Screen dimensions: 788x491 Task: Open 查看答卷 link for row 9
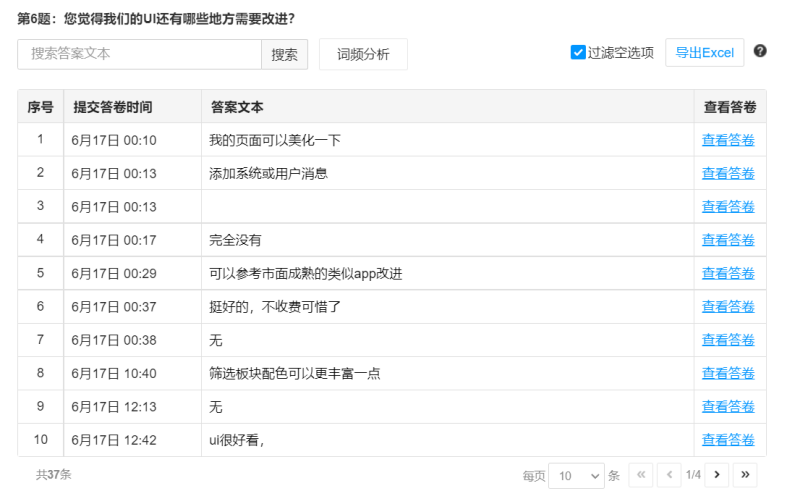pyautogui.click(x=728, y=407)
